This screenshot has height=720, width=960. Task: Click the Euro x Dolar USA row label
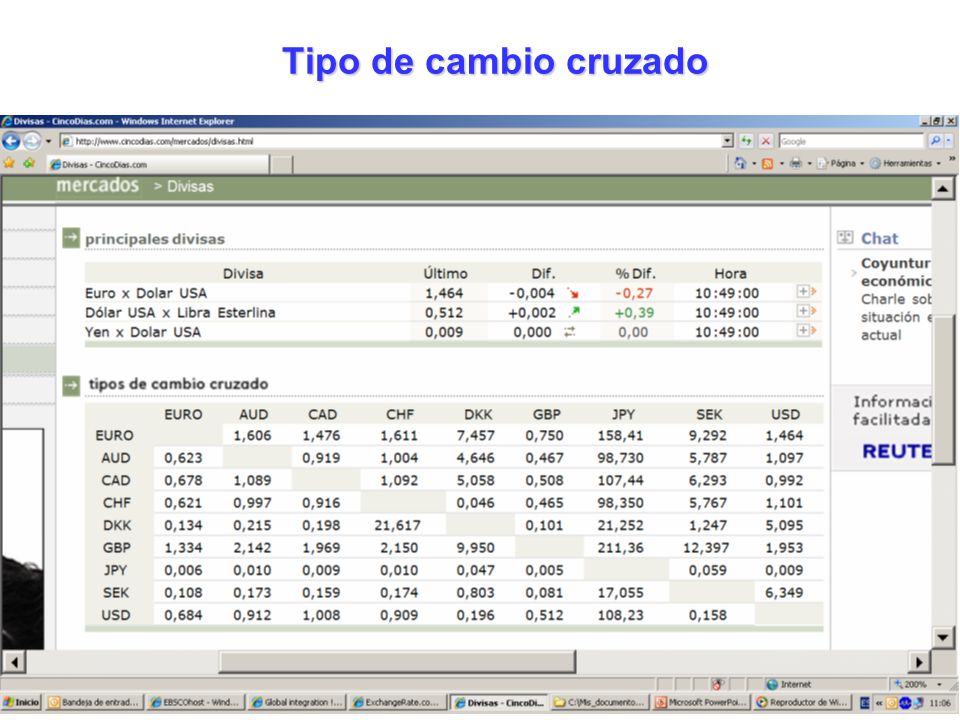tap(146, 293)
